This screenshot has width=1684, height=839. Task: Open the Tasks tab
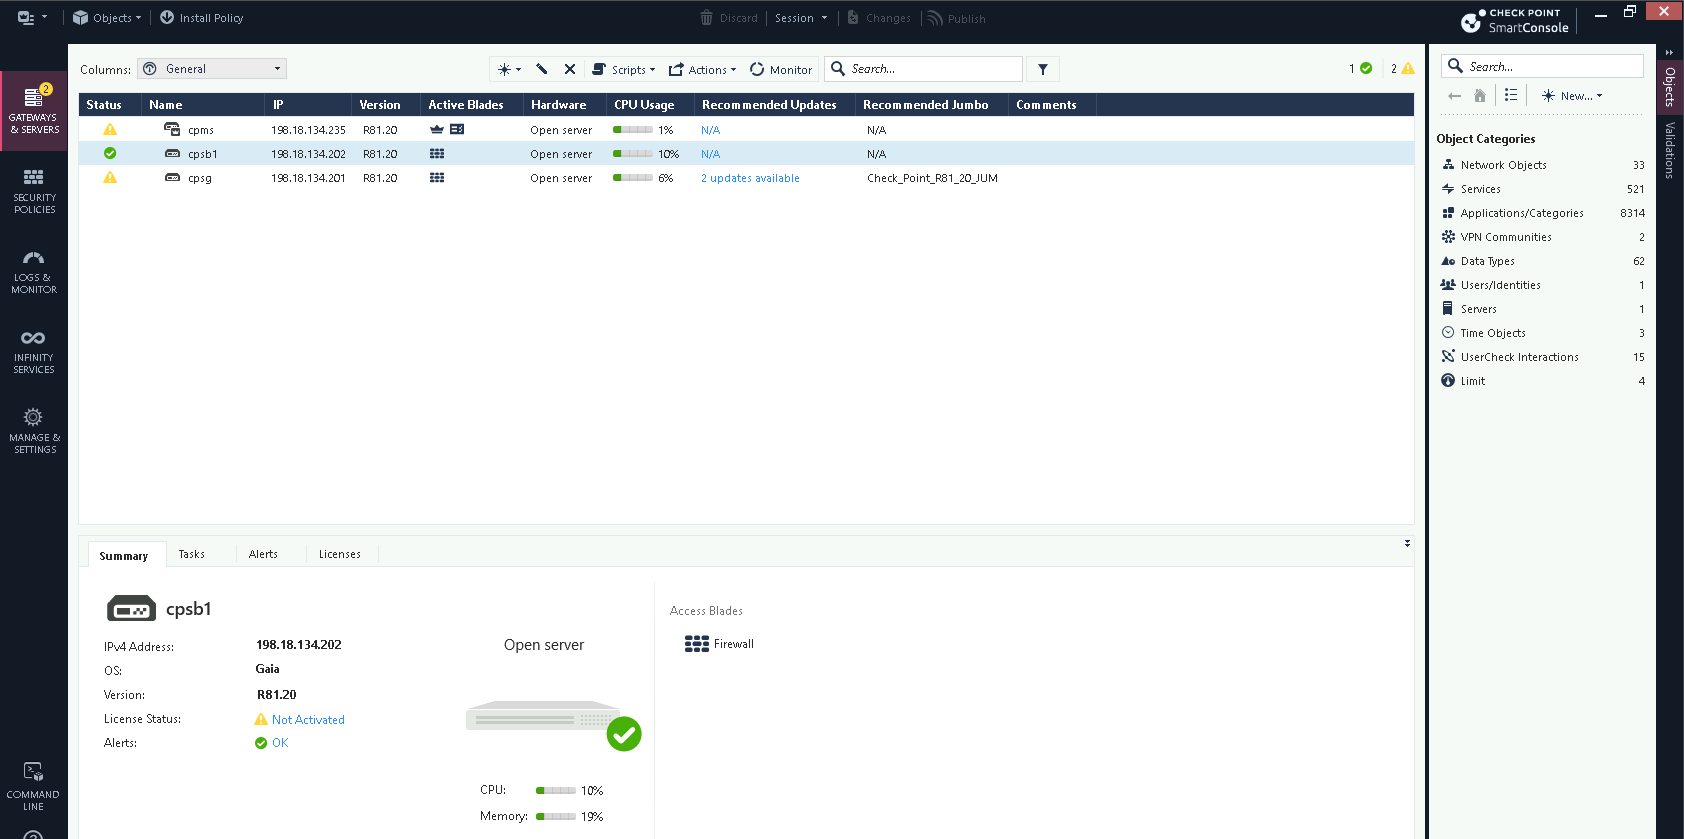coord(191,554)
